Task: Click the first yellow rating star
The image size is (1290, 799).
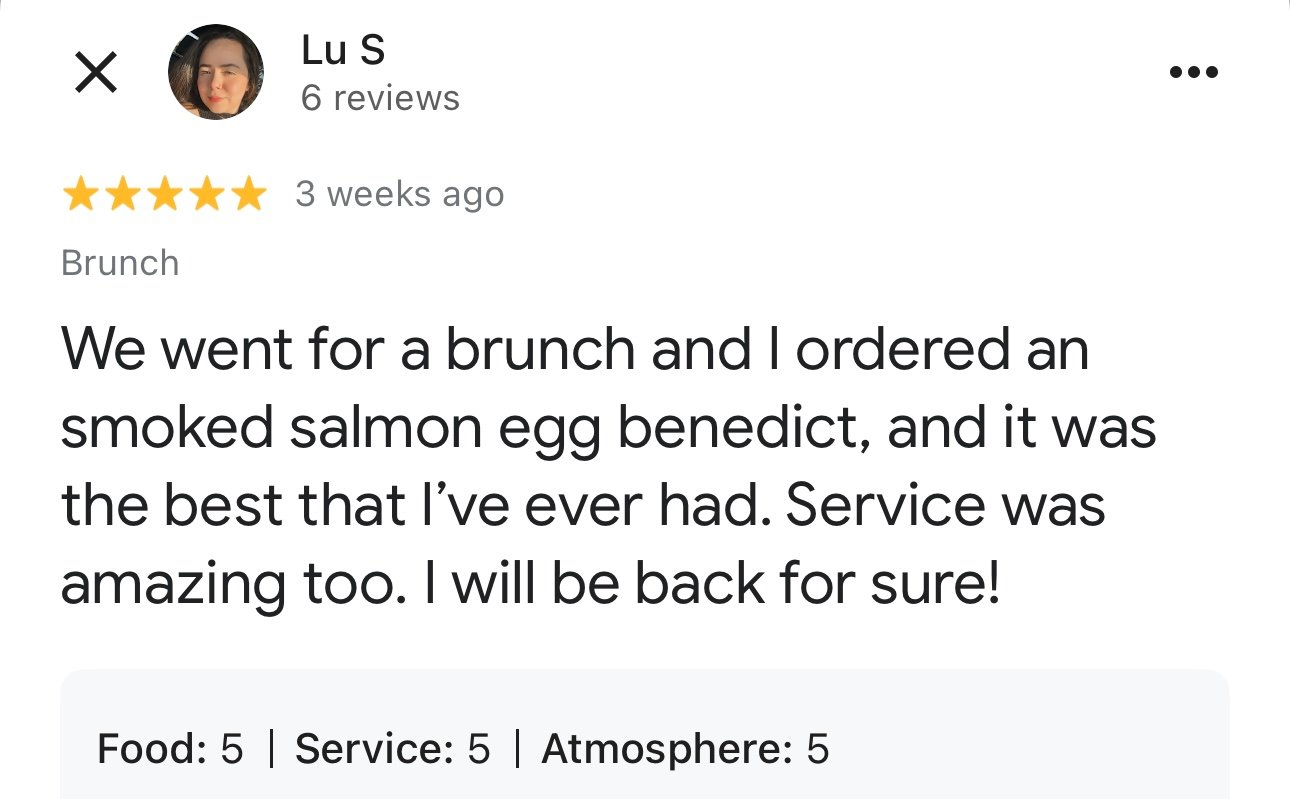Action: (79, 195)
